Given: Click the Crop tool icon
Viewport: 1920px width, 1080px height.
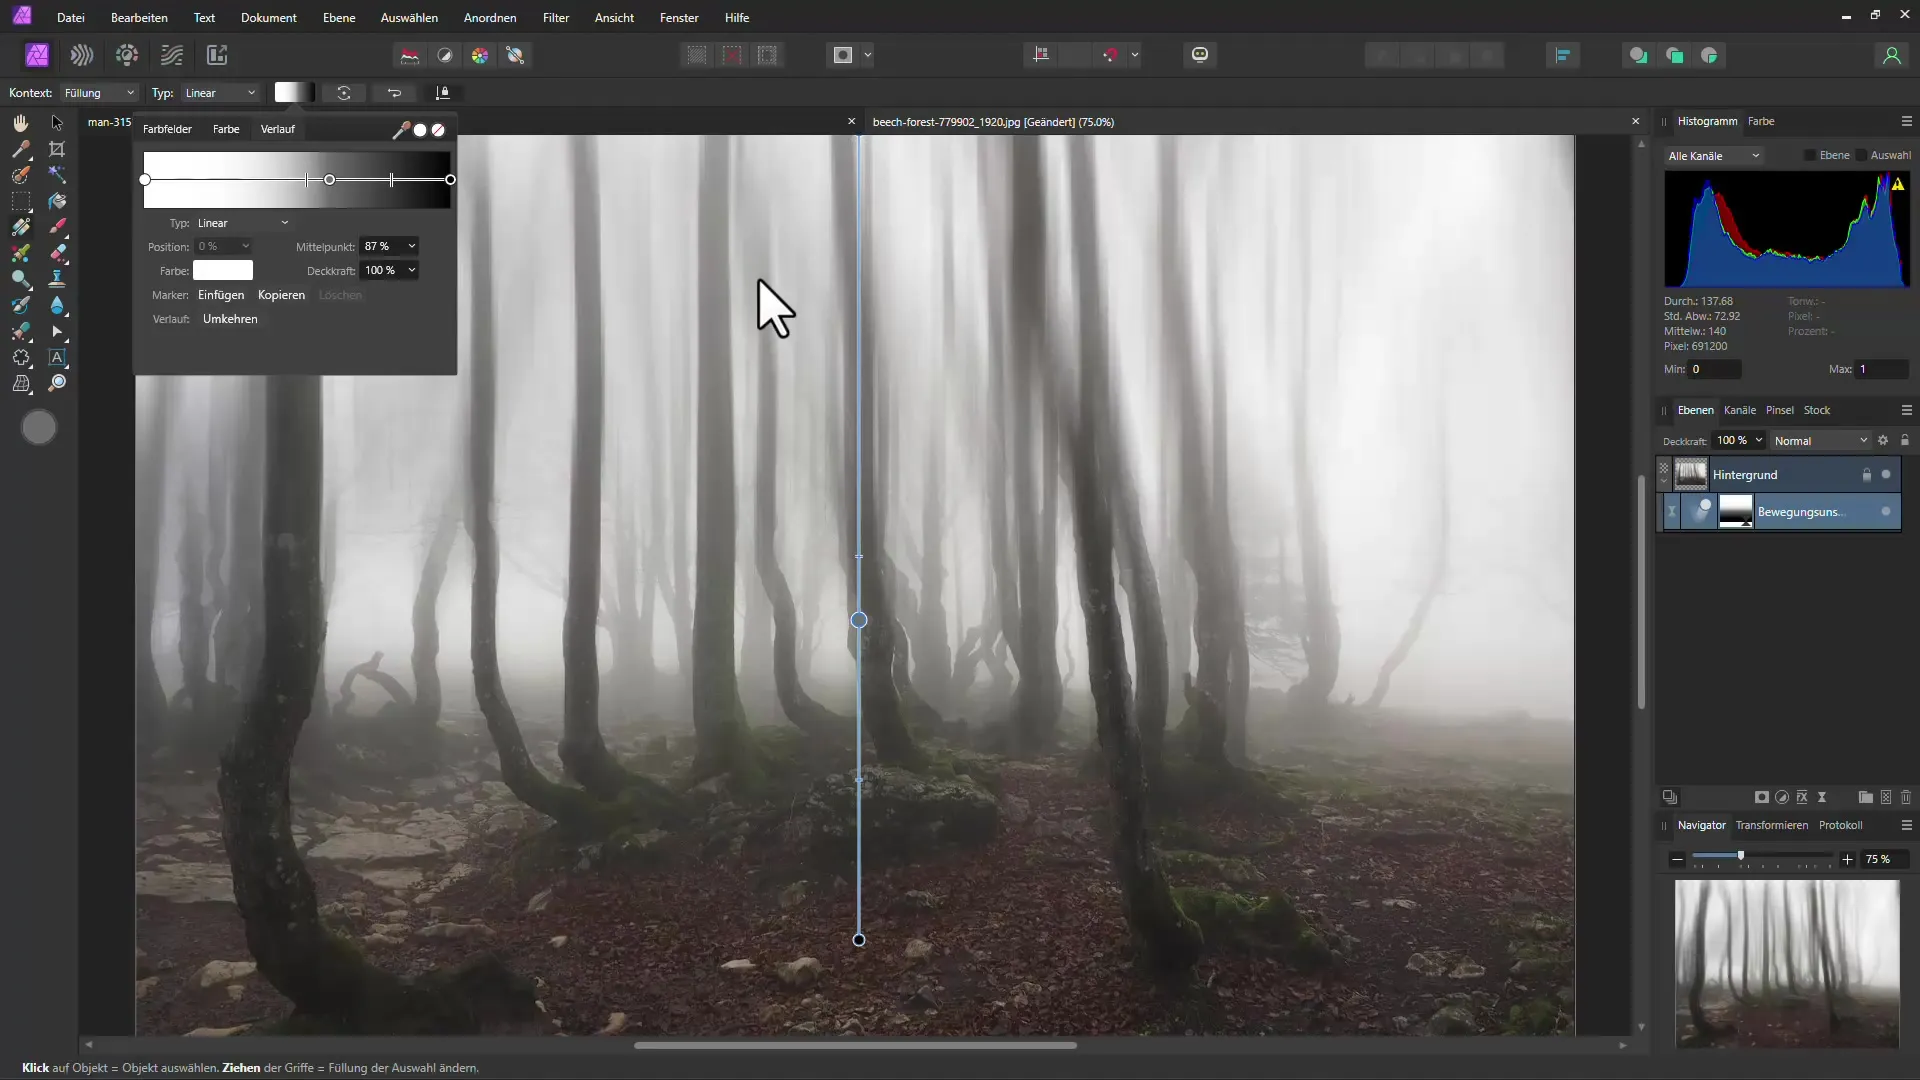Looking at the screenshot, I should (x=57, y=148).
